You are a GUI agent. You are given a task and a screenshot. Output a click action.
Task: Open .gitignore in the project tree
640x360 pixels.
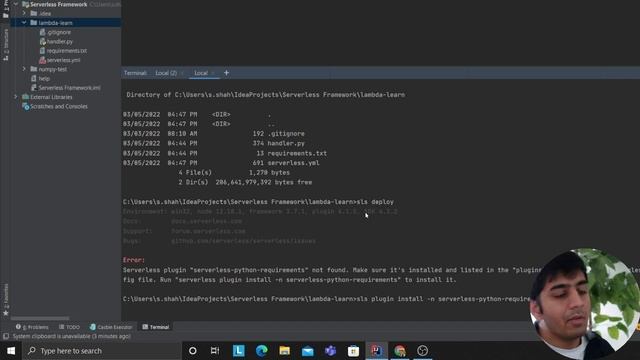point(59,32)
